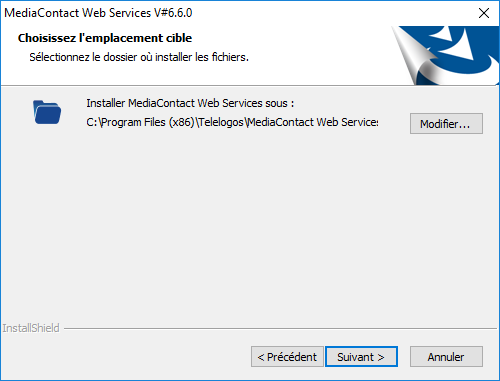This screenshot has height=381, width=500.
Task: Continue with the Suivant button
Action: (x=361, y=357)
